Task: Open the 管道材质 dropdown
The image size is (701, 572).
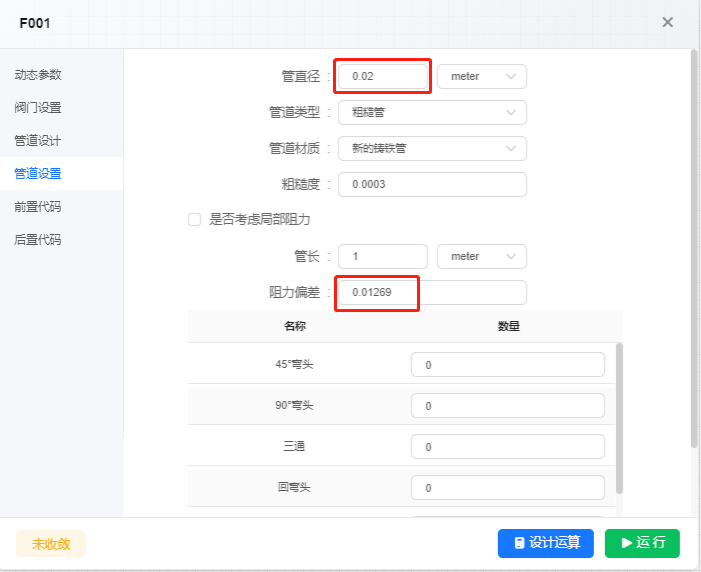Action: (432, 148)
